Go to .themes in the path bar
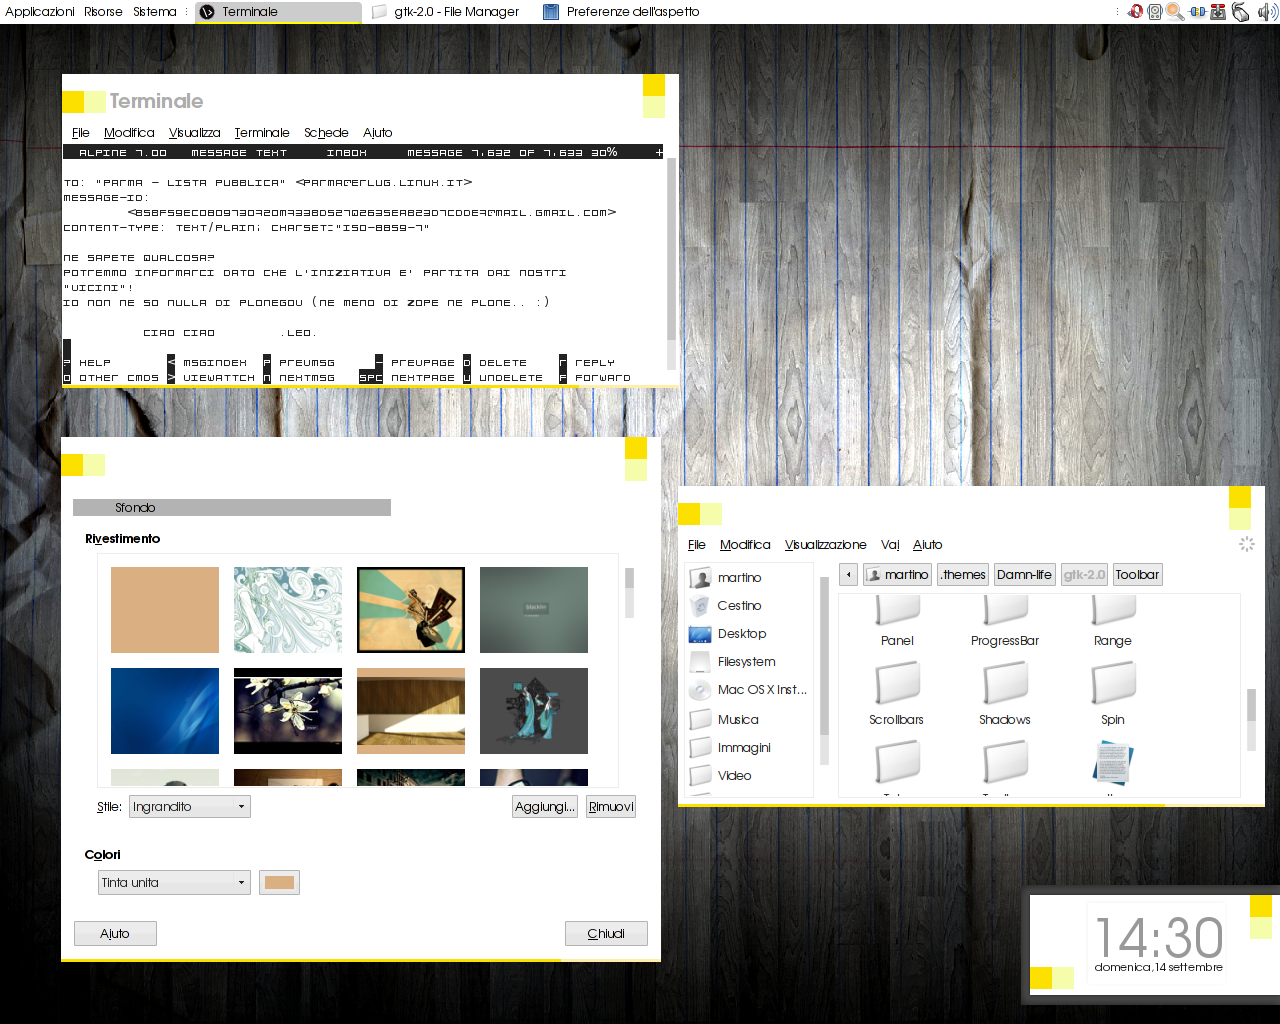The width and height of the screenshot is (1280, 1024). pyautogui.click(x=963, y=574)
